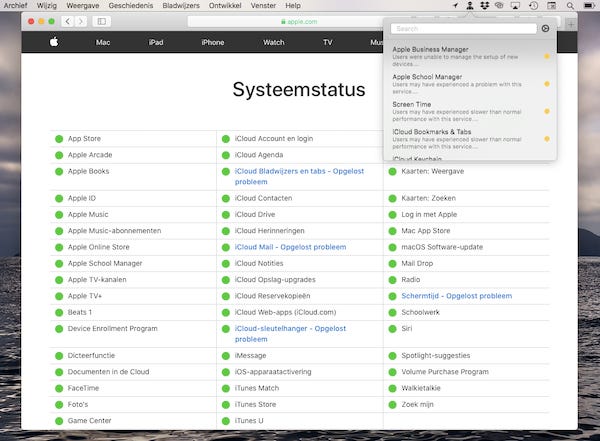
Task: Open the Ontwikkel menu
Action: (225, 5)
